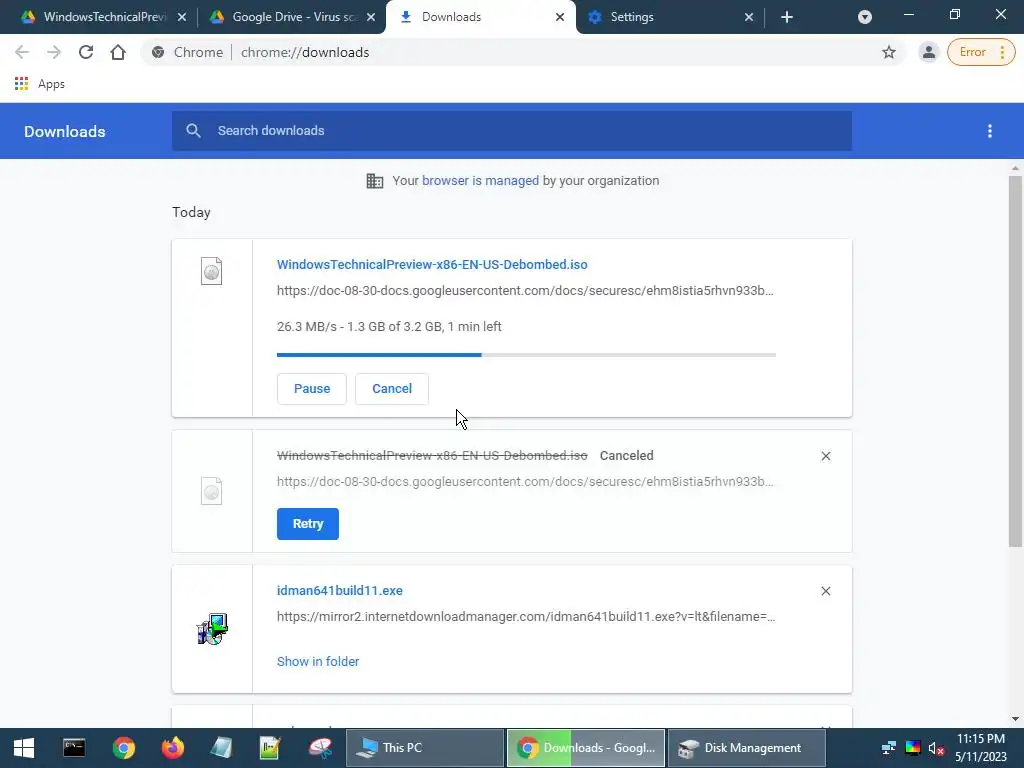Remove the idman641build11.exe entry from list

[826, 591]
